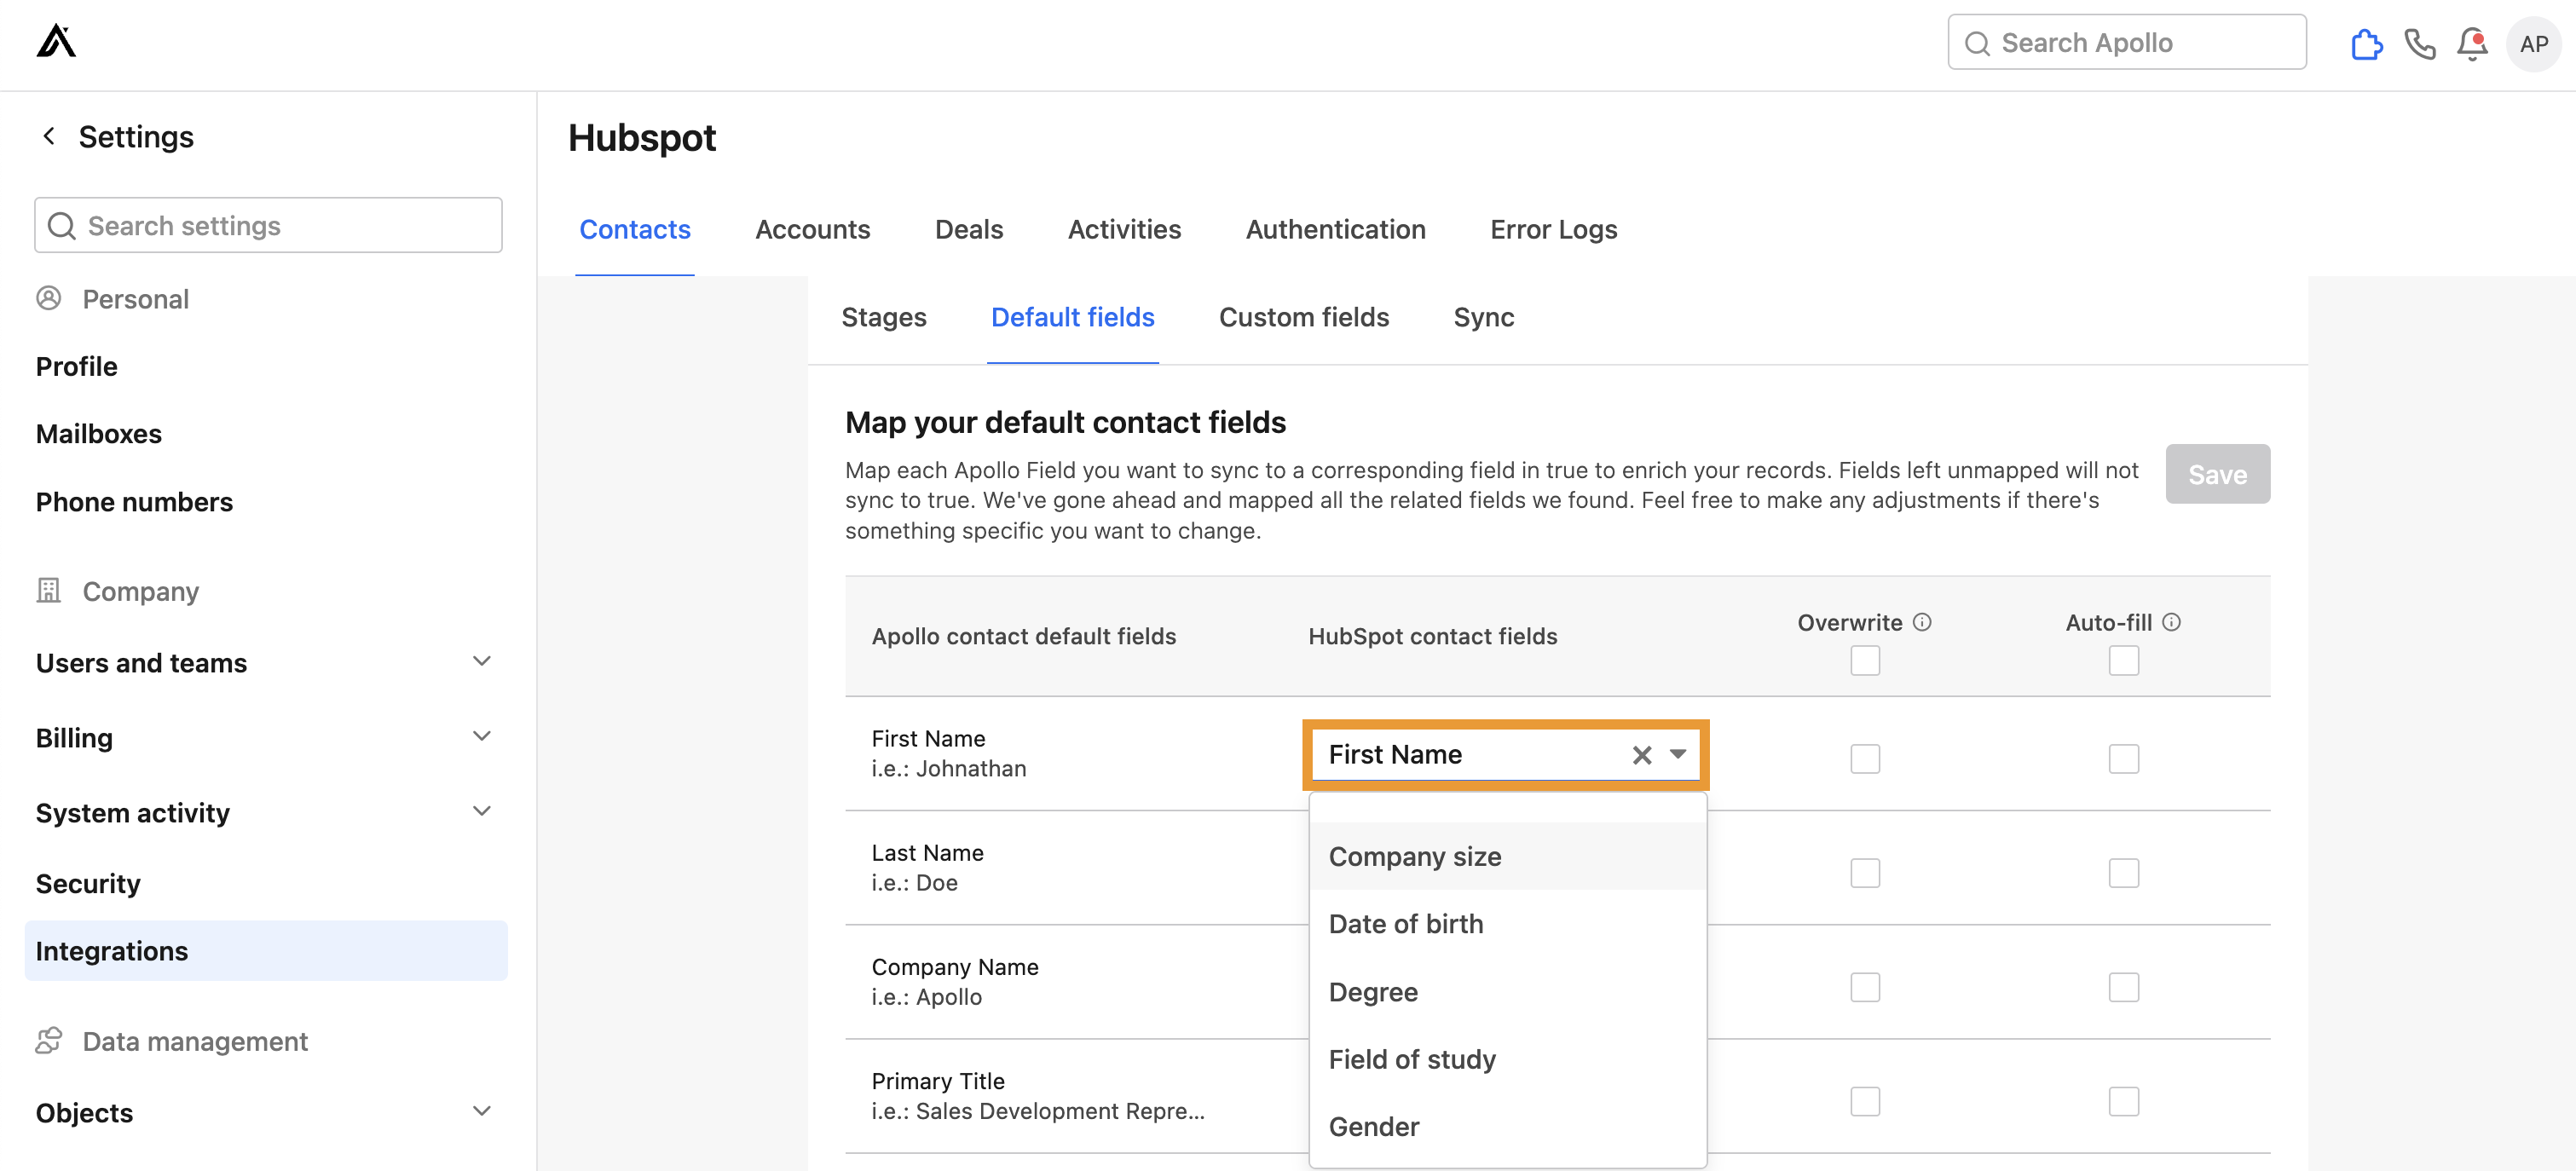Screen dimensions: 2576x1171
Task: Switch to the Custom fields tab
Action: coord(1304,317)
